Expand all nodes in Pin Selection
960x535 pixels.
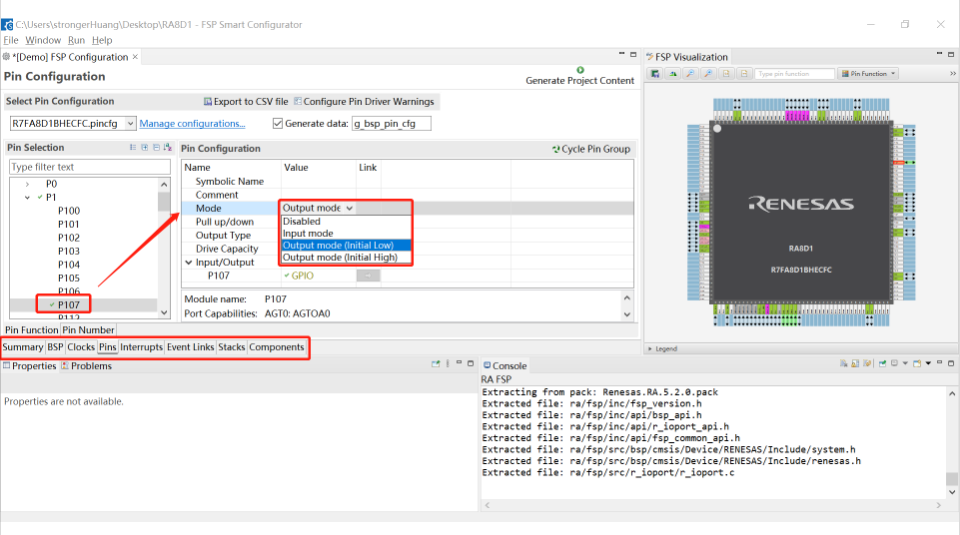pyautogui.click(x=144, y=148)
